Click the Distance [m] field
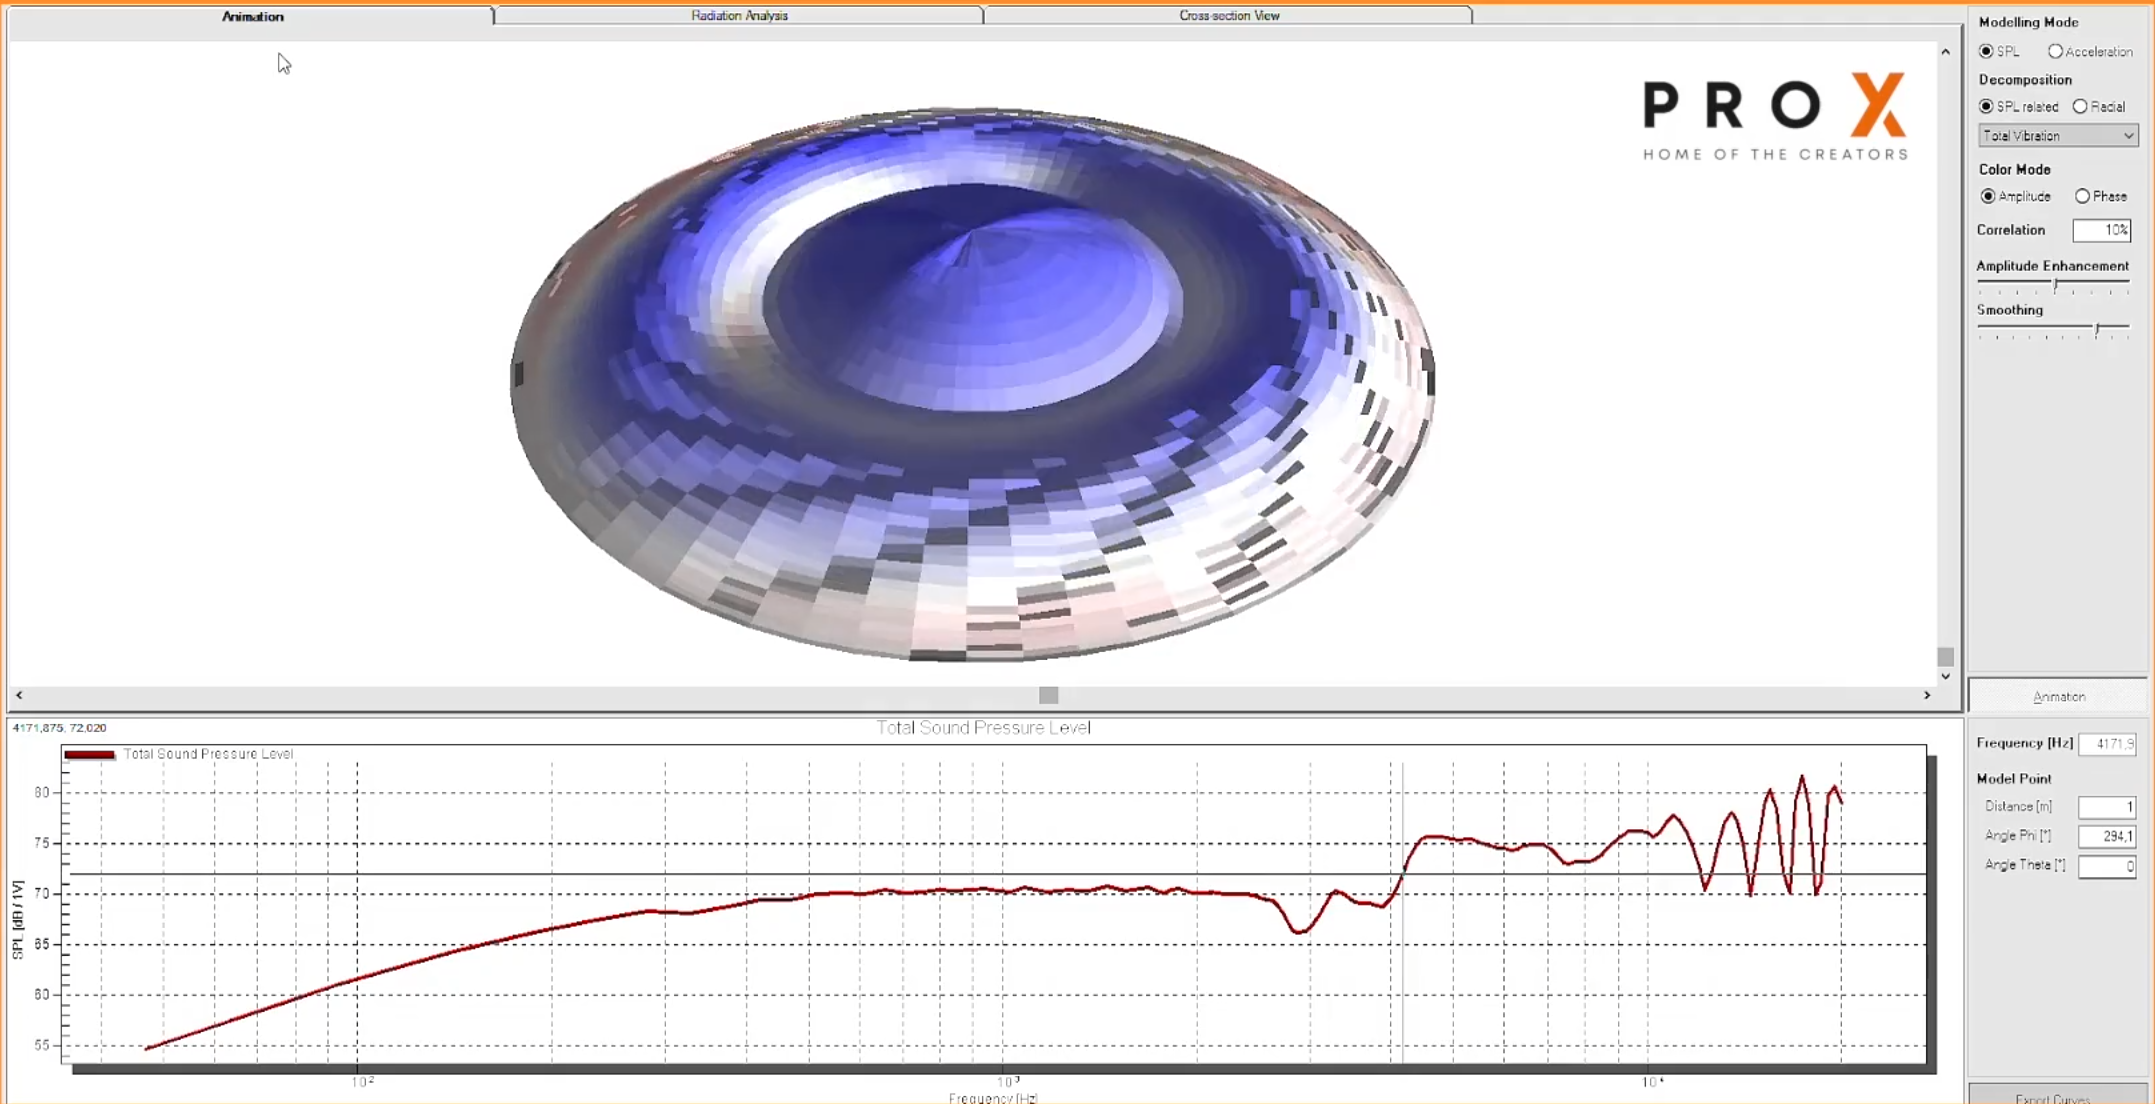2155x1104 pixels. click(x=2107, y=807)
